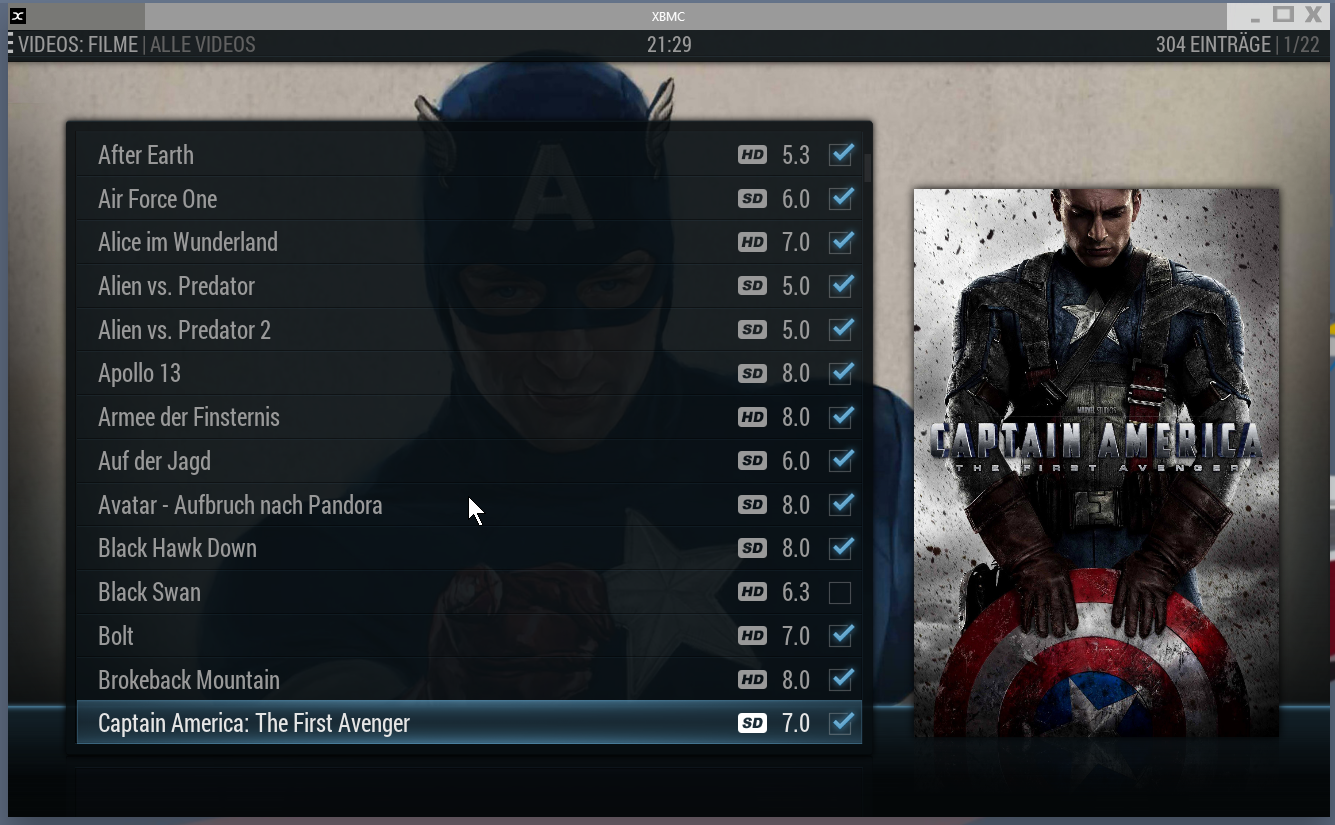Viewport: 1335px width, 825px height.
Task: Select Alice im Wunderland in the list
Action: (469, 242)
